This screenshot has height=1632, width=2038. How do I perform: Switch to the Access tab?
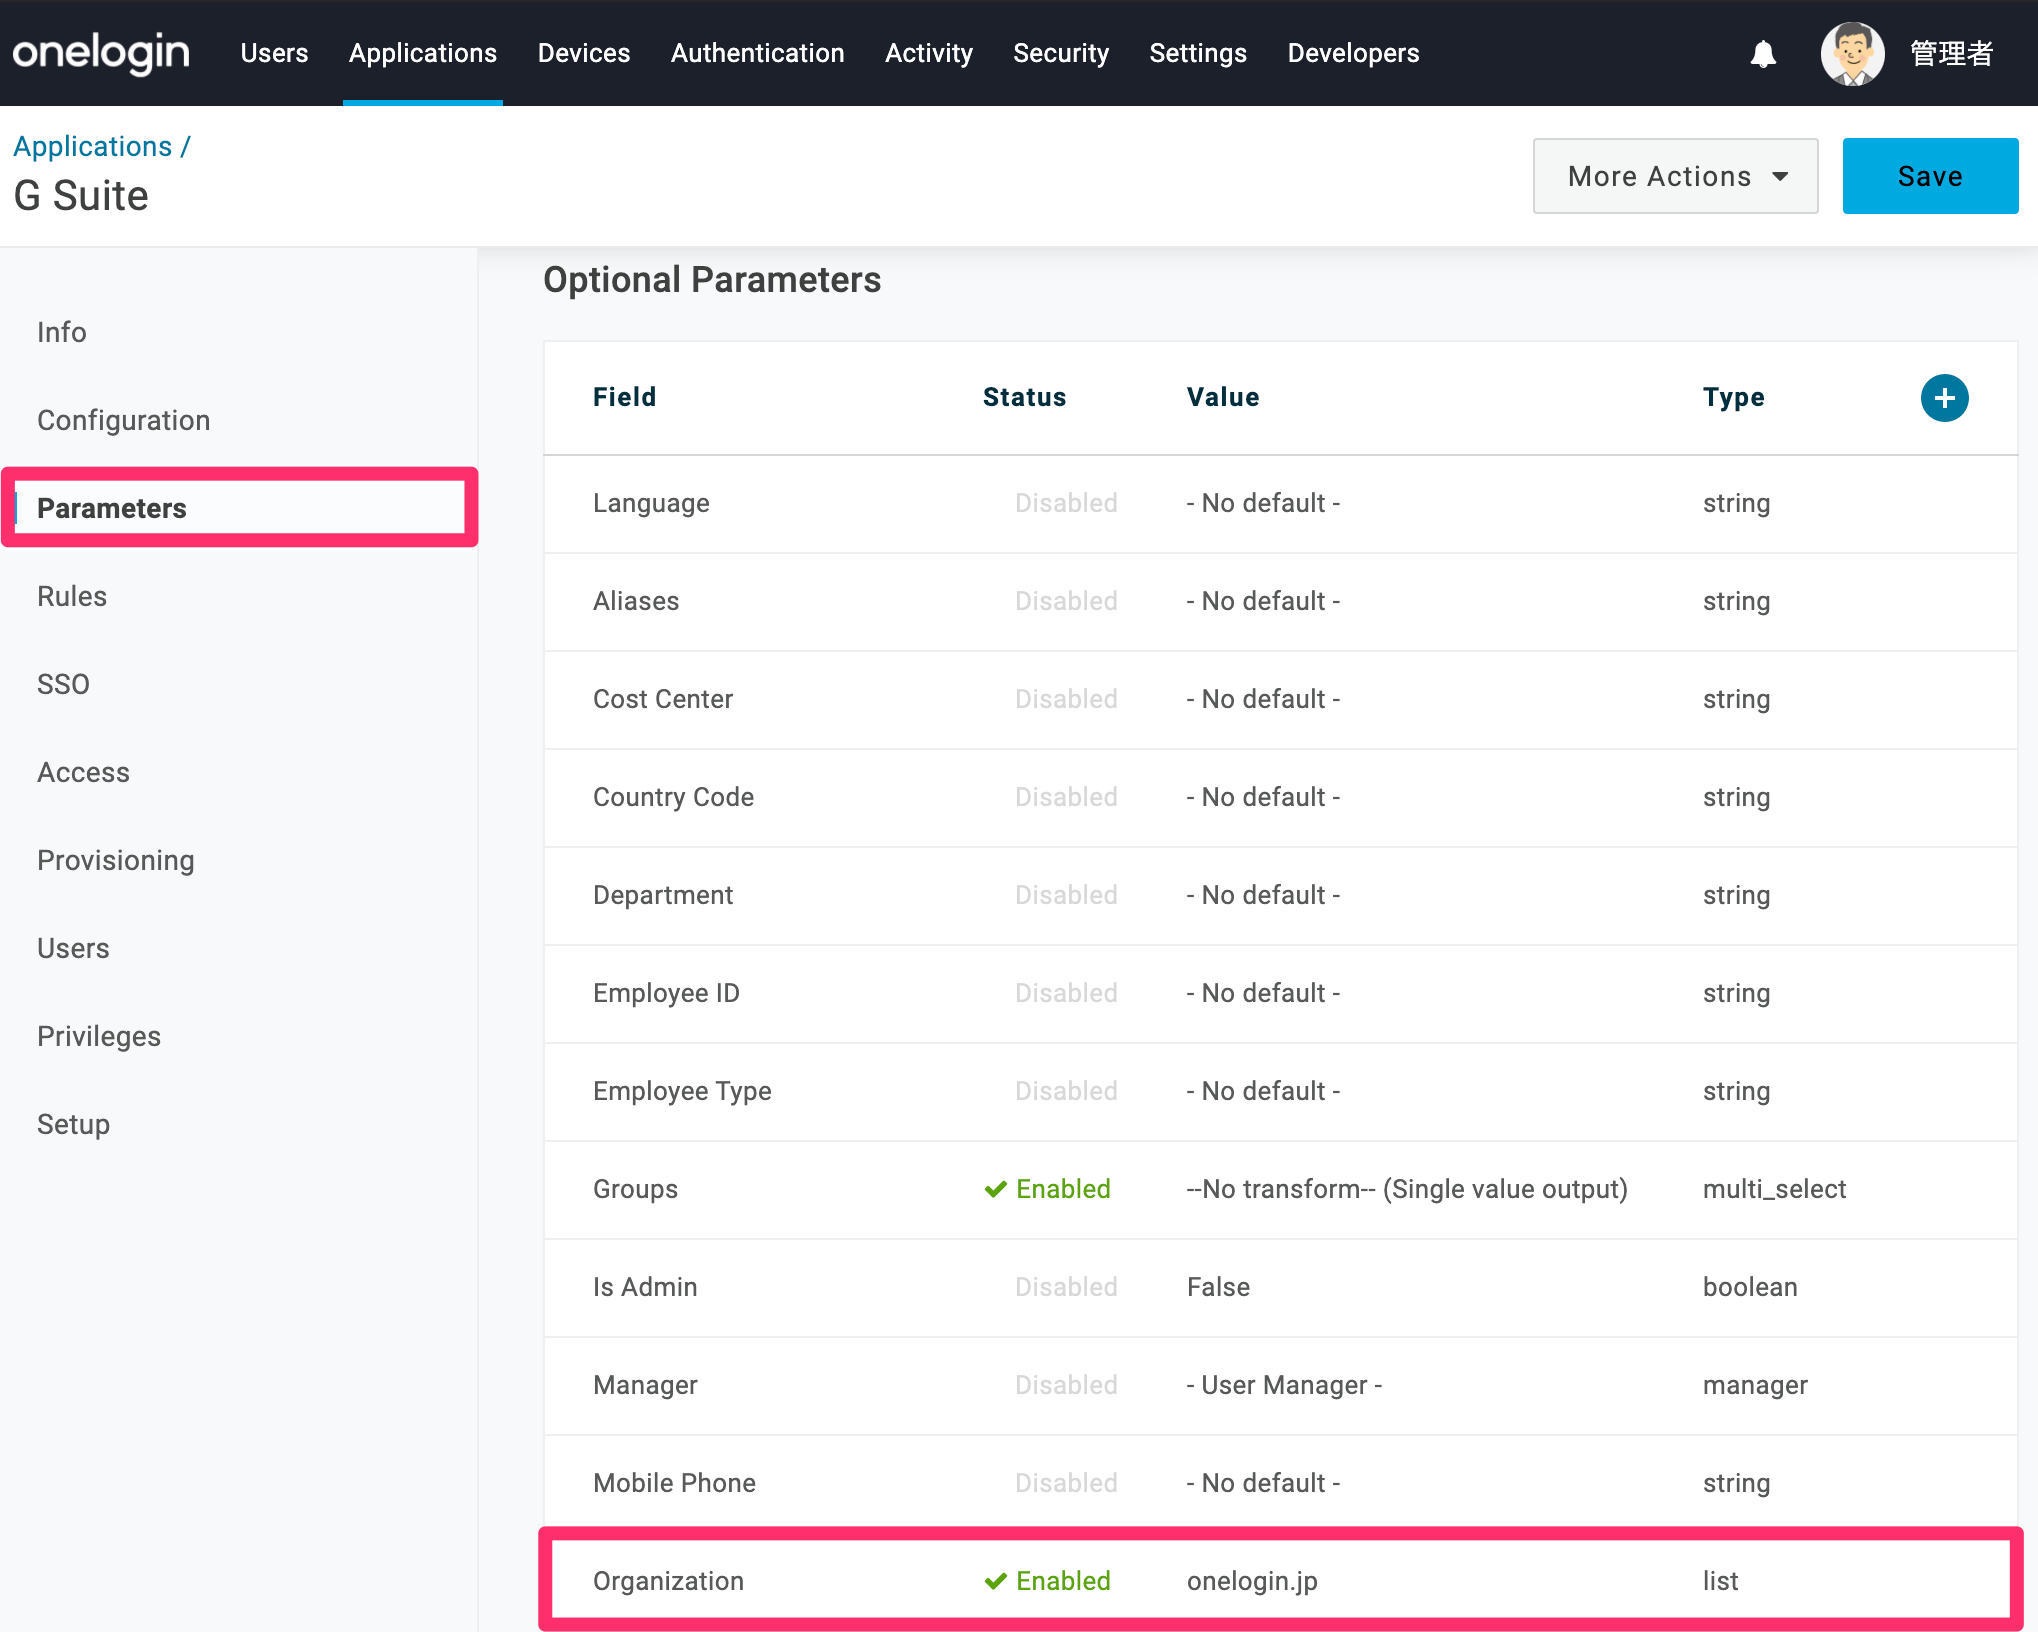pyautogui.click(x=84, y=772)
